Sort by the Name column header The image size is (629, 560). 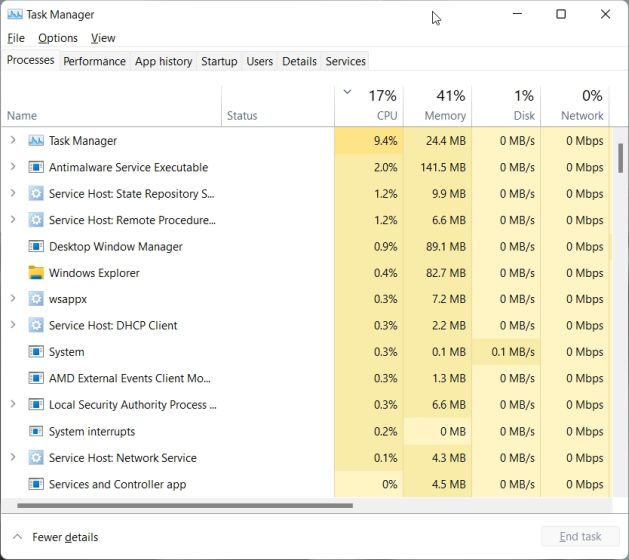pyautogui.click(x=111, y=106)
